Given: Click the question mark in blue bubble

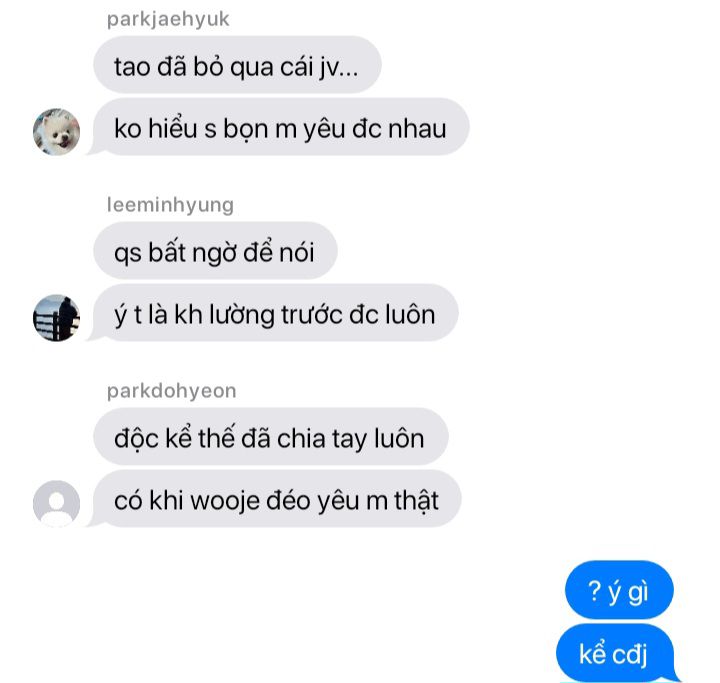Looking at the screenshot, I should (x=594, y=591).
